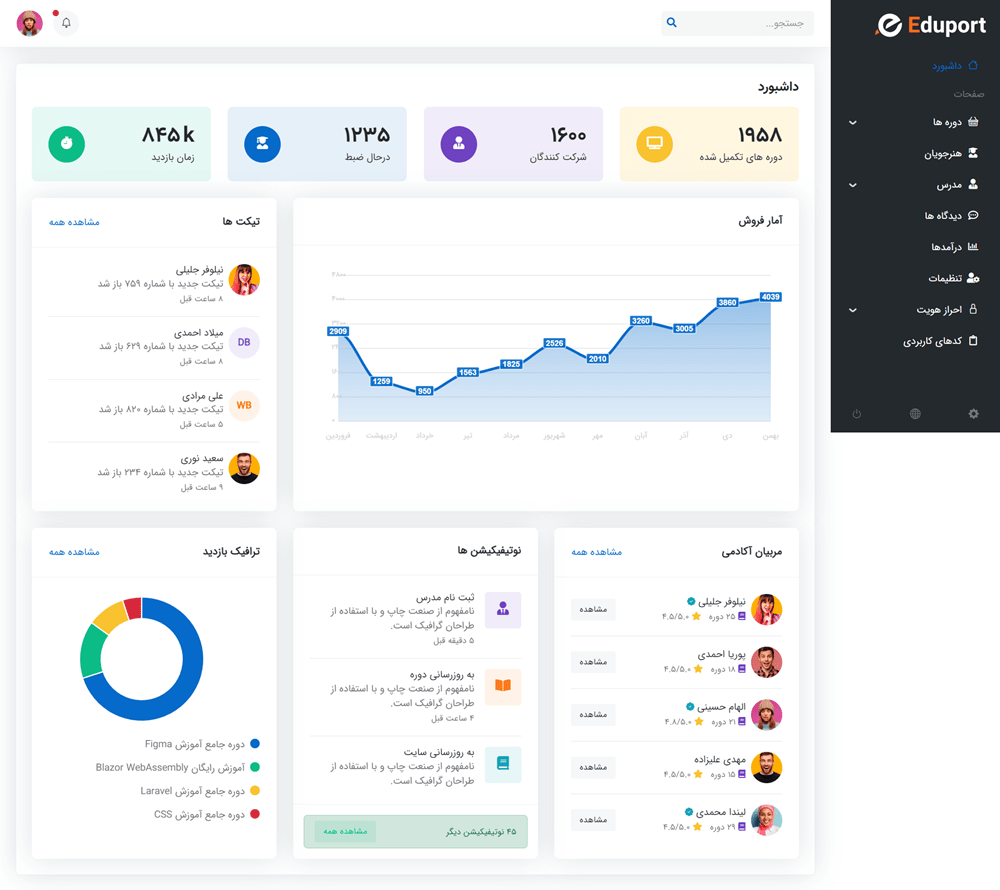Image resolution: width=1000 pixels, height=890 pixels.
Task: Click the magnifier icon in the search box
Action: tap(672, 23)
